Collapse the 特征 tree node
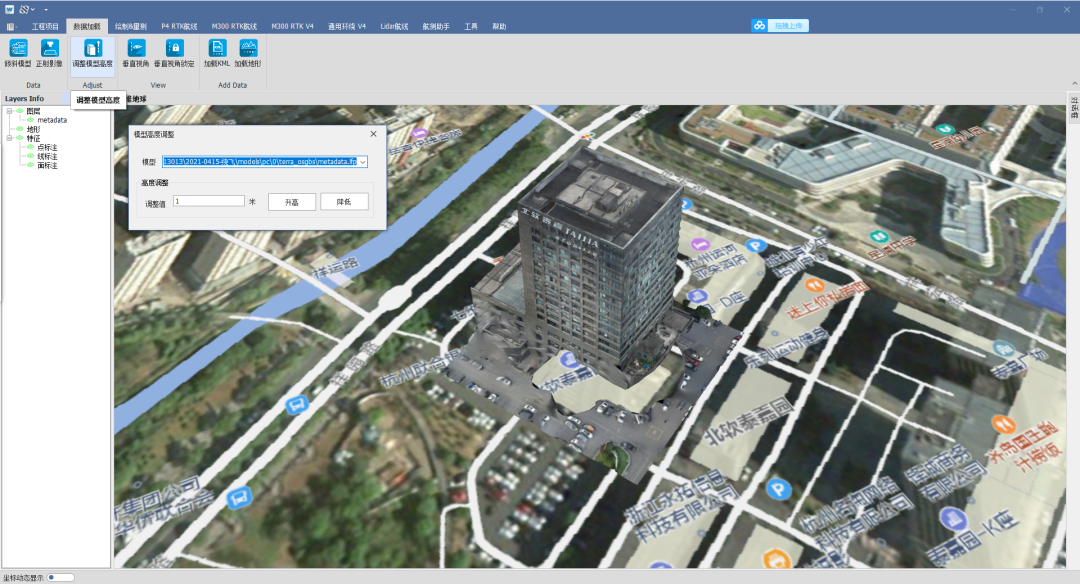1080x584 pixels. tap(10, 138)
